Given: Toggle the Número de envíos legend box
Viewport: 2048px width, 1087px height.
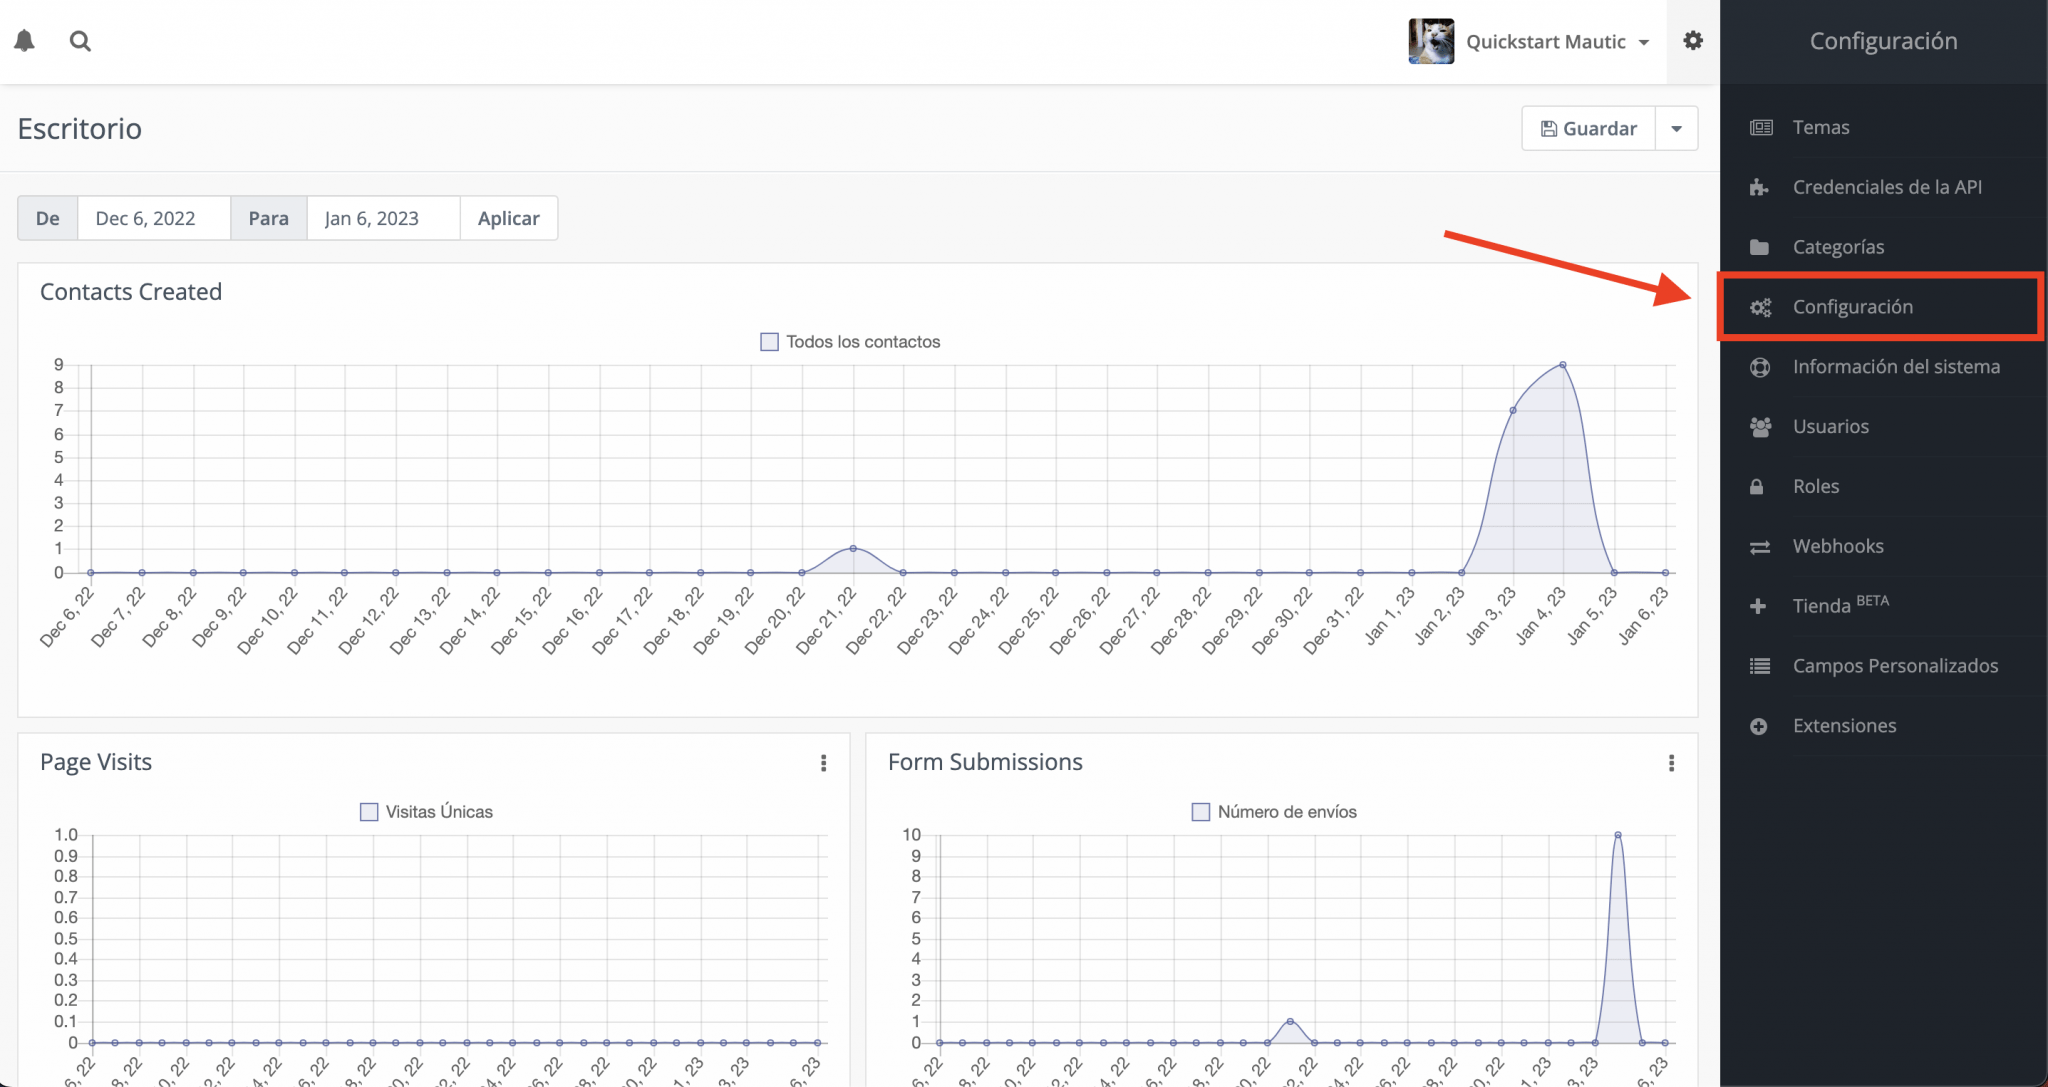Looking at the screenshot, I should [x=1201, y=812].
